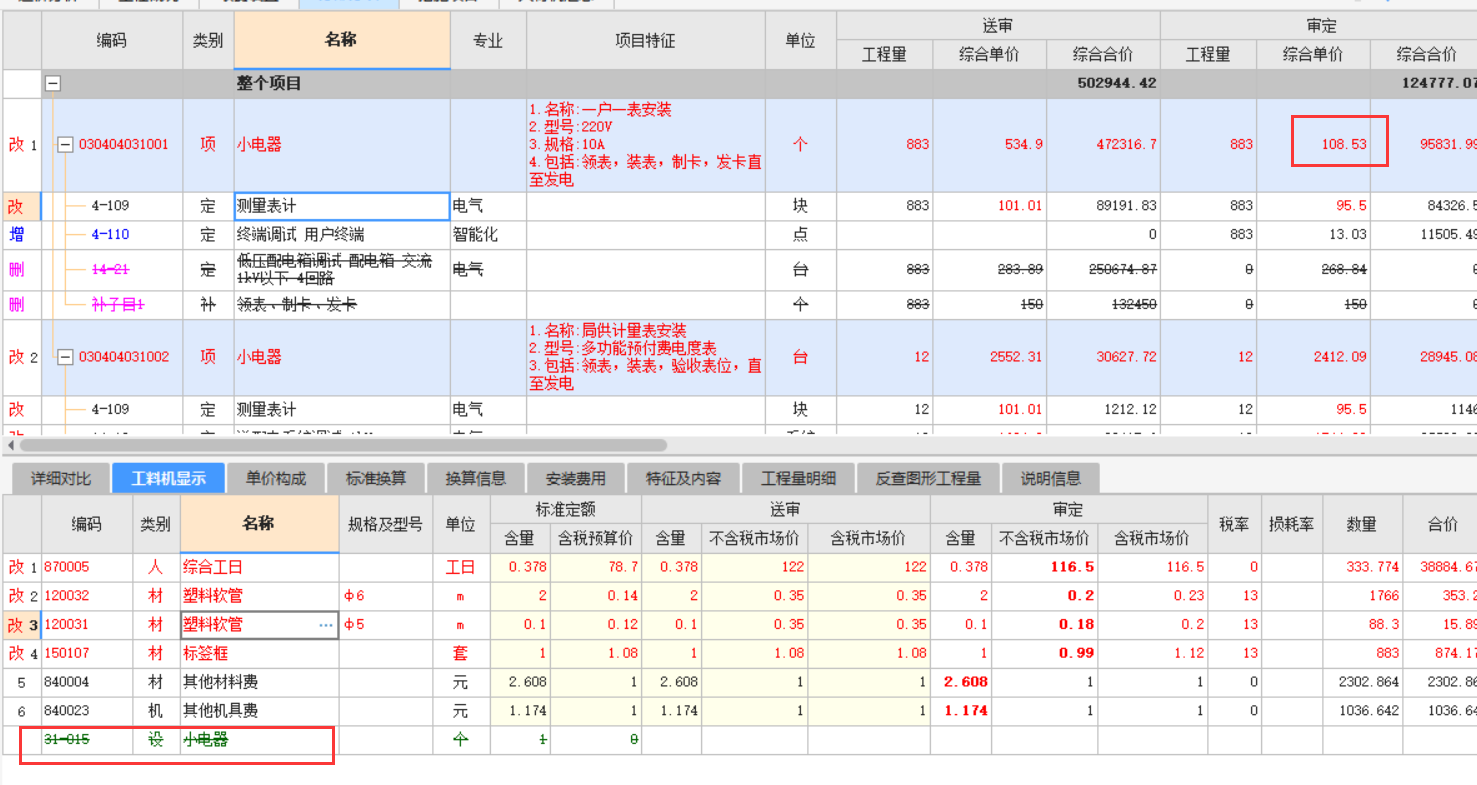Viewport: 1477px width, 785px height.
Task: Click the 534.9 送审 unit price cell
Action: click(990, 144)
